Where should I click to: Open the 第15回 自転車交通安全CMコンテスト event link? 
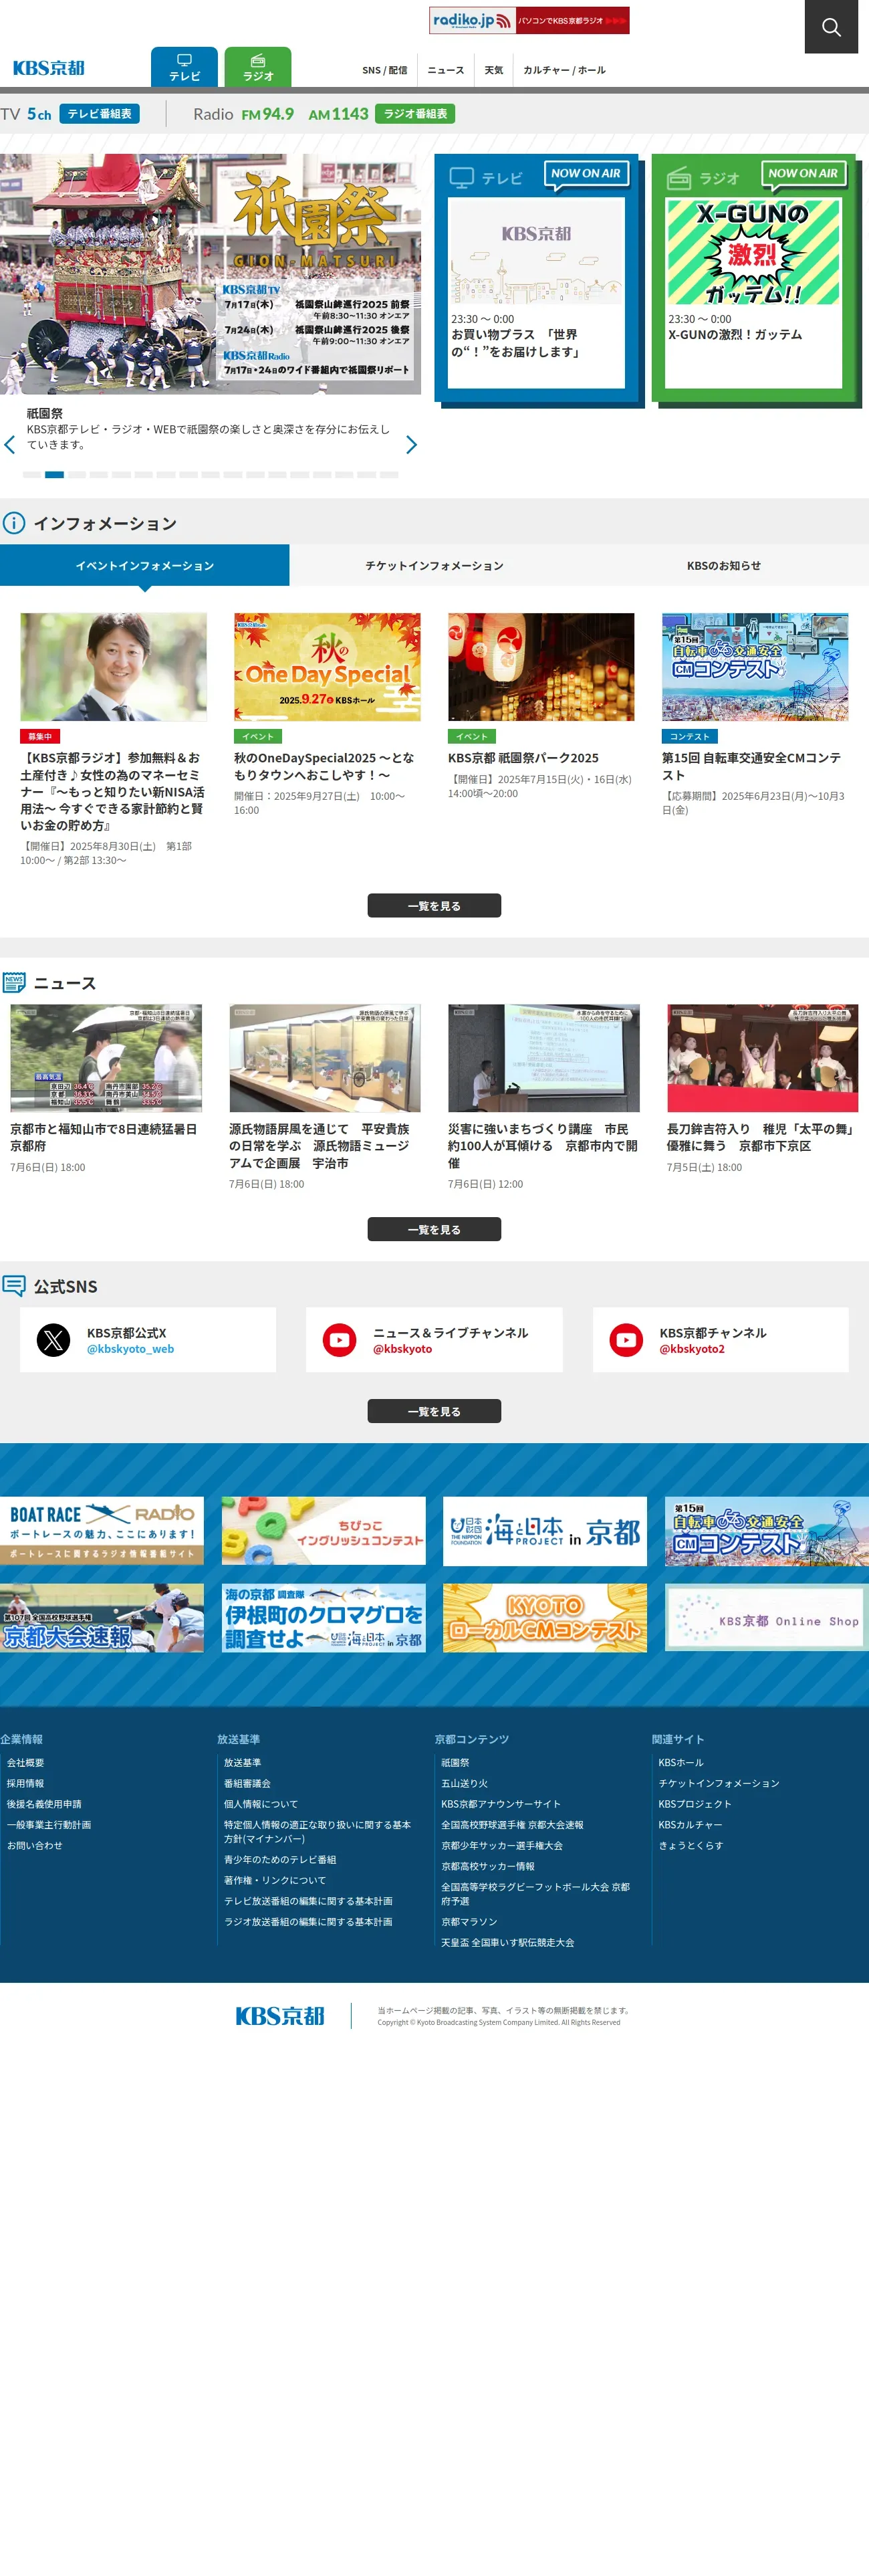pos(752,766)
